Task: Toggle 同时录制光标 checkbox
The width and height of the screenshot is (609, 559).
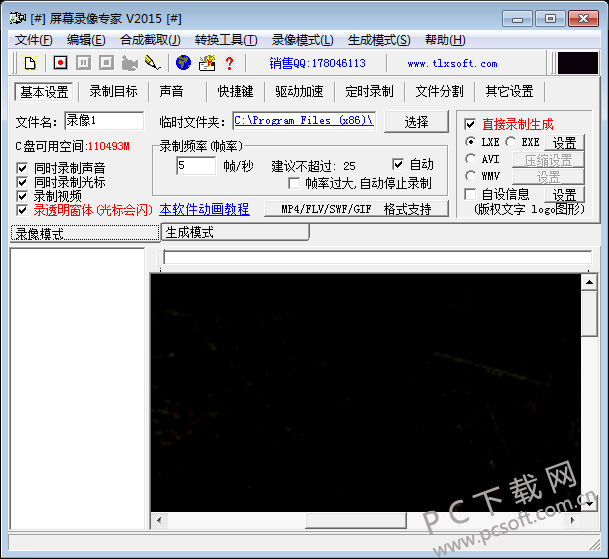Action: point(22,182)
